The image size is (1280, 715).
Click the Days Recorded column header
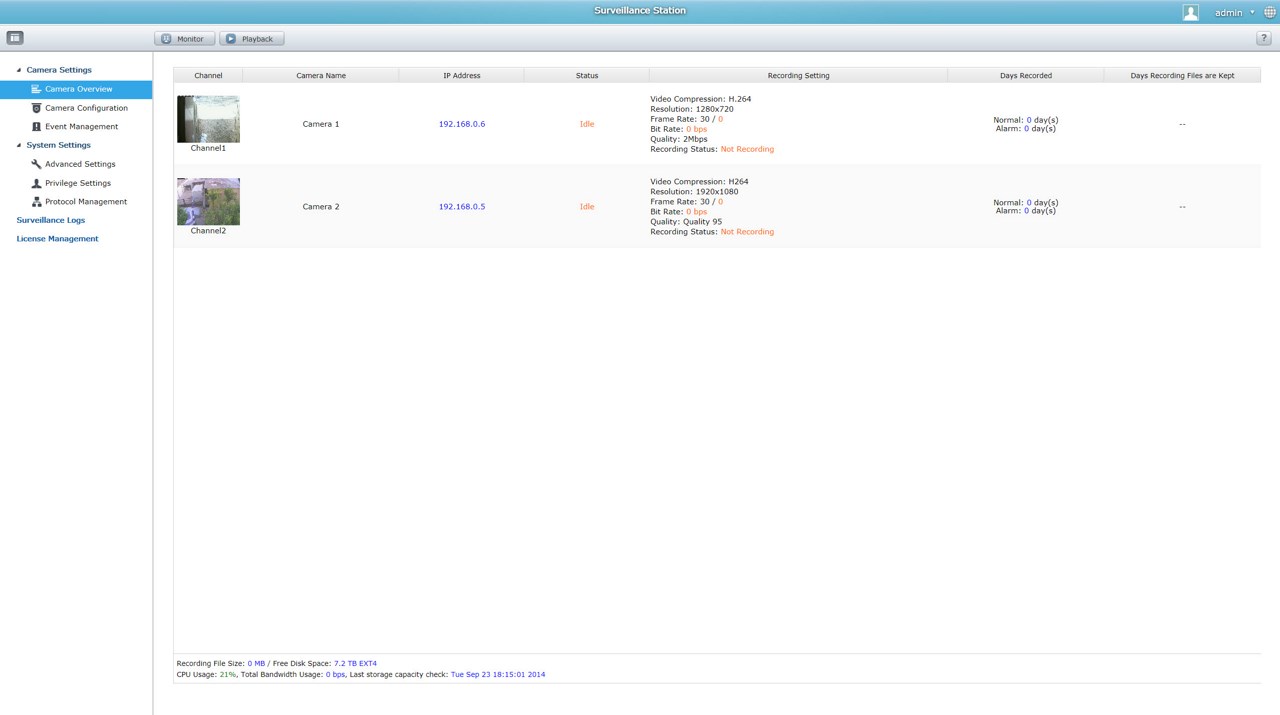1026,75
